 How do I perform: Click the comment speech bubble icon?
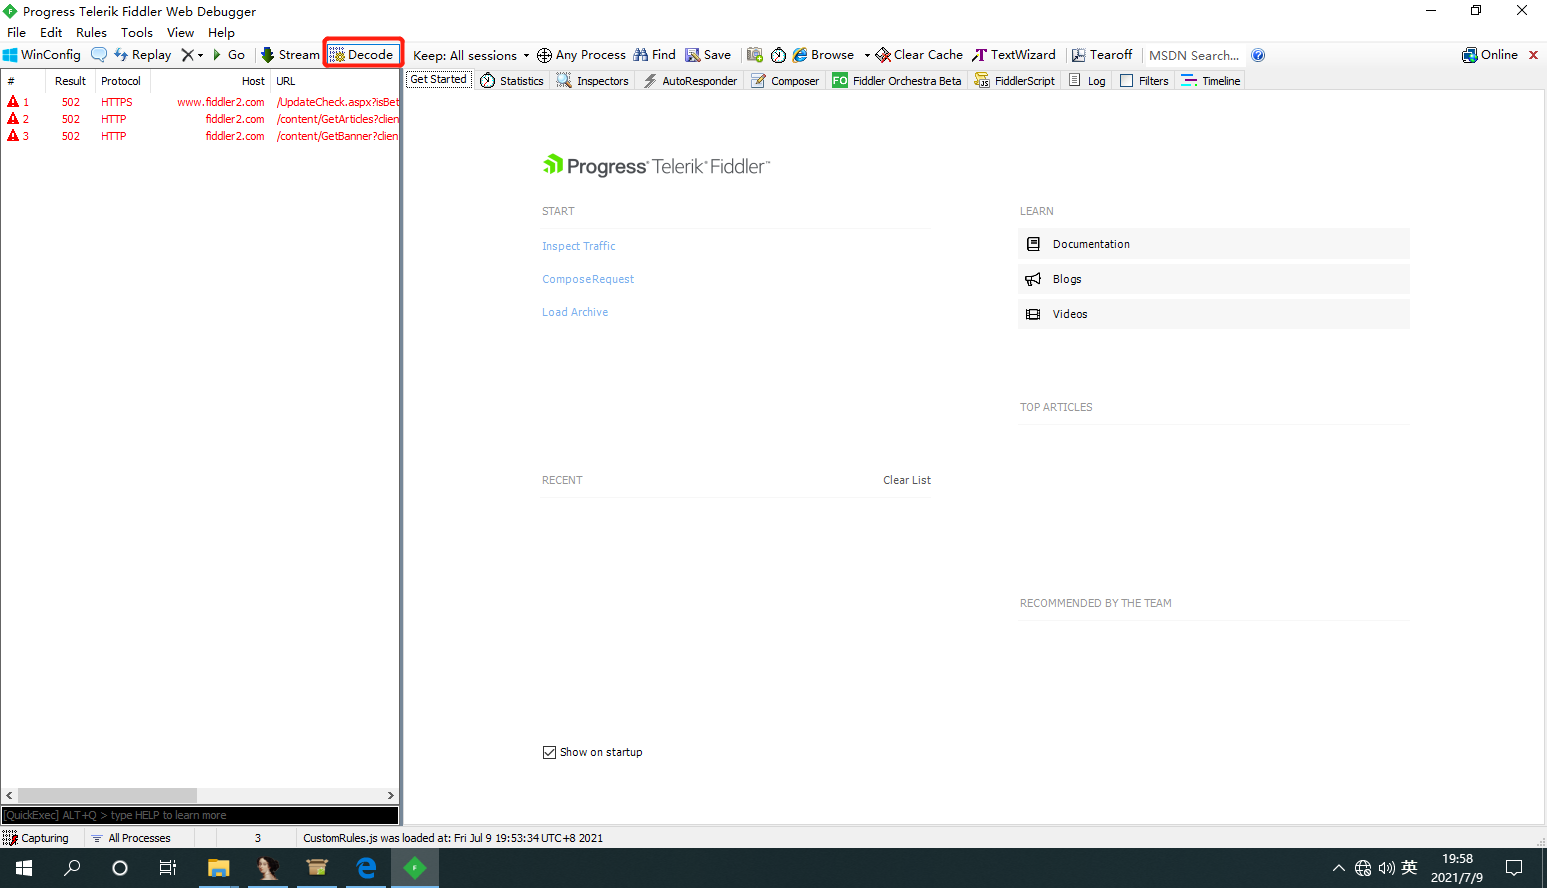[x=99, y=55]
